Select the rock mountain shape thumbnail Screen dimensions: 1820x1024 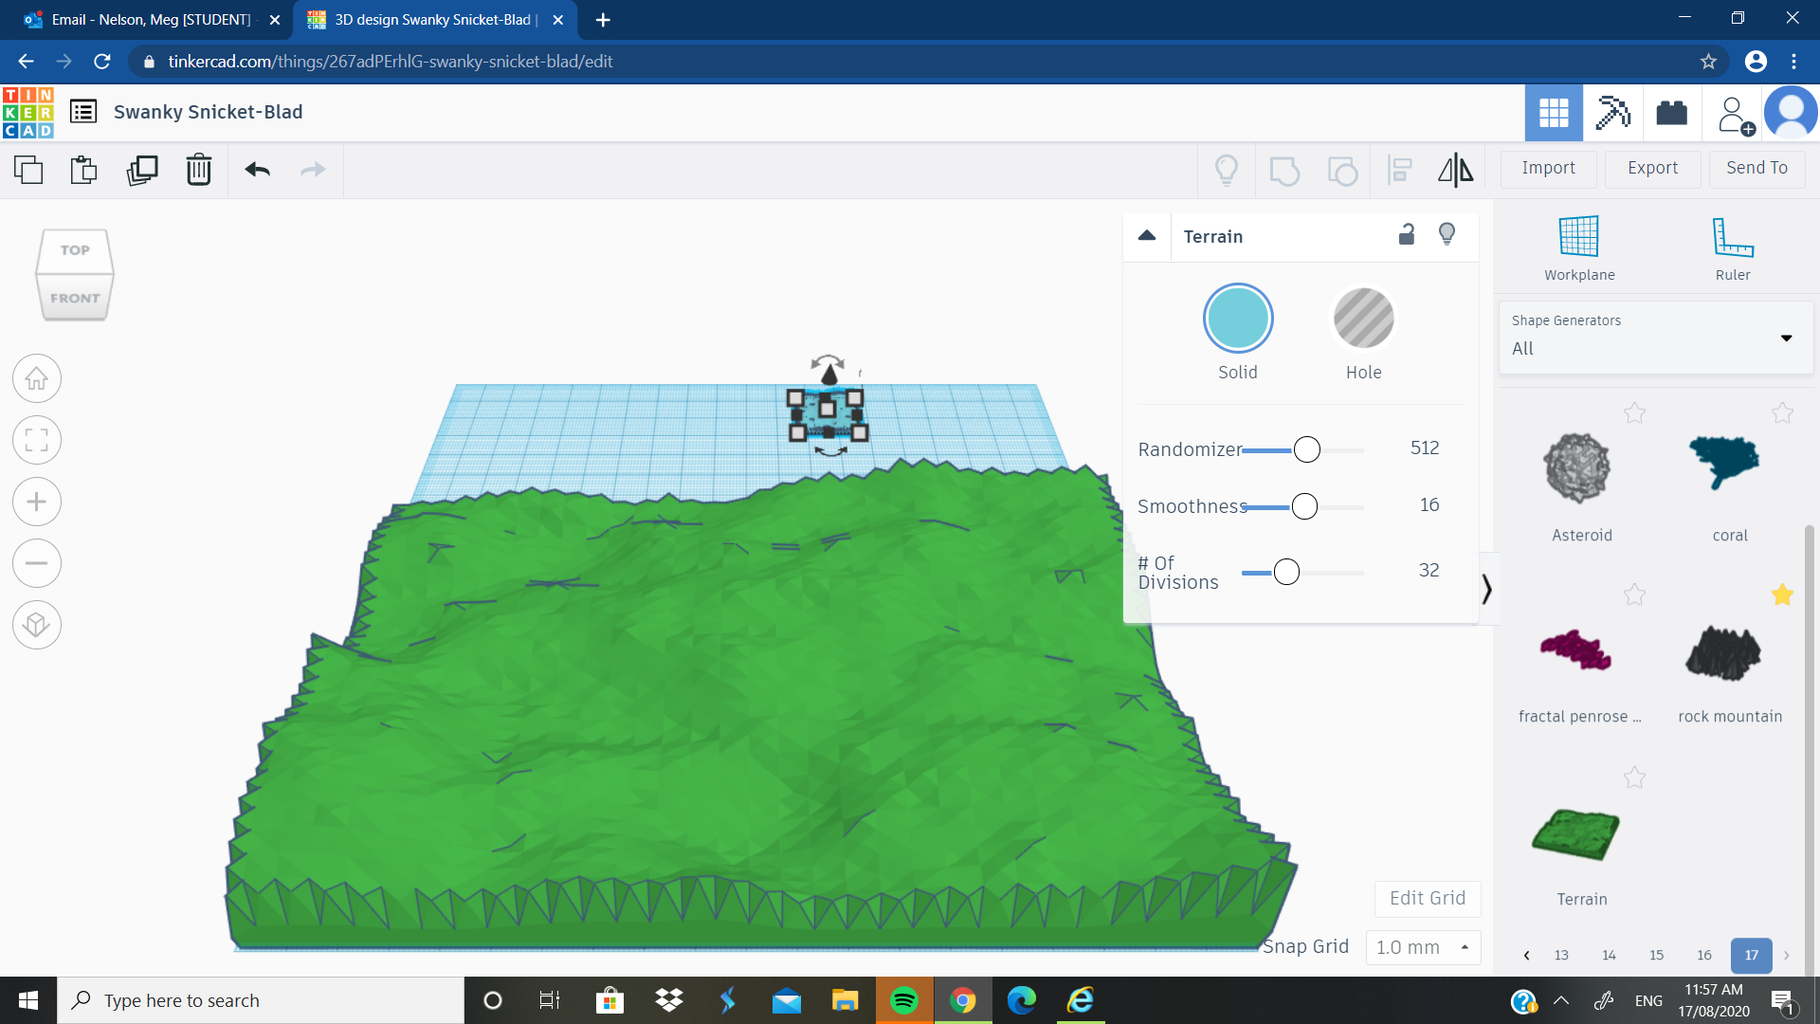[x=1724, y=655]
